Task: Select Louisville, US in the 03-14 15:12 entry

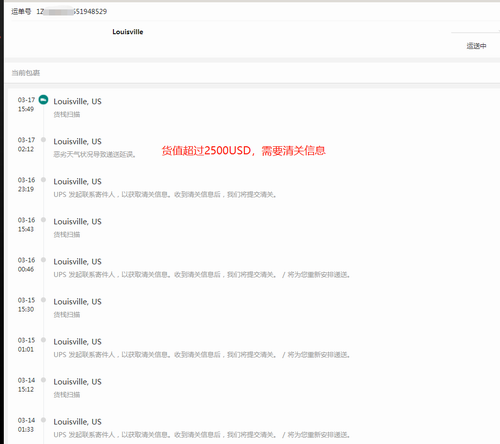Action: click(77, 382)
